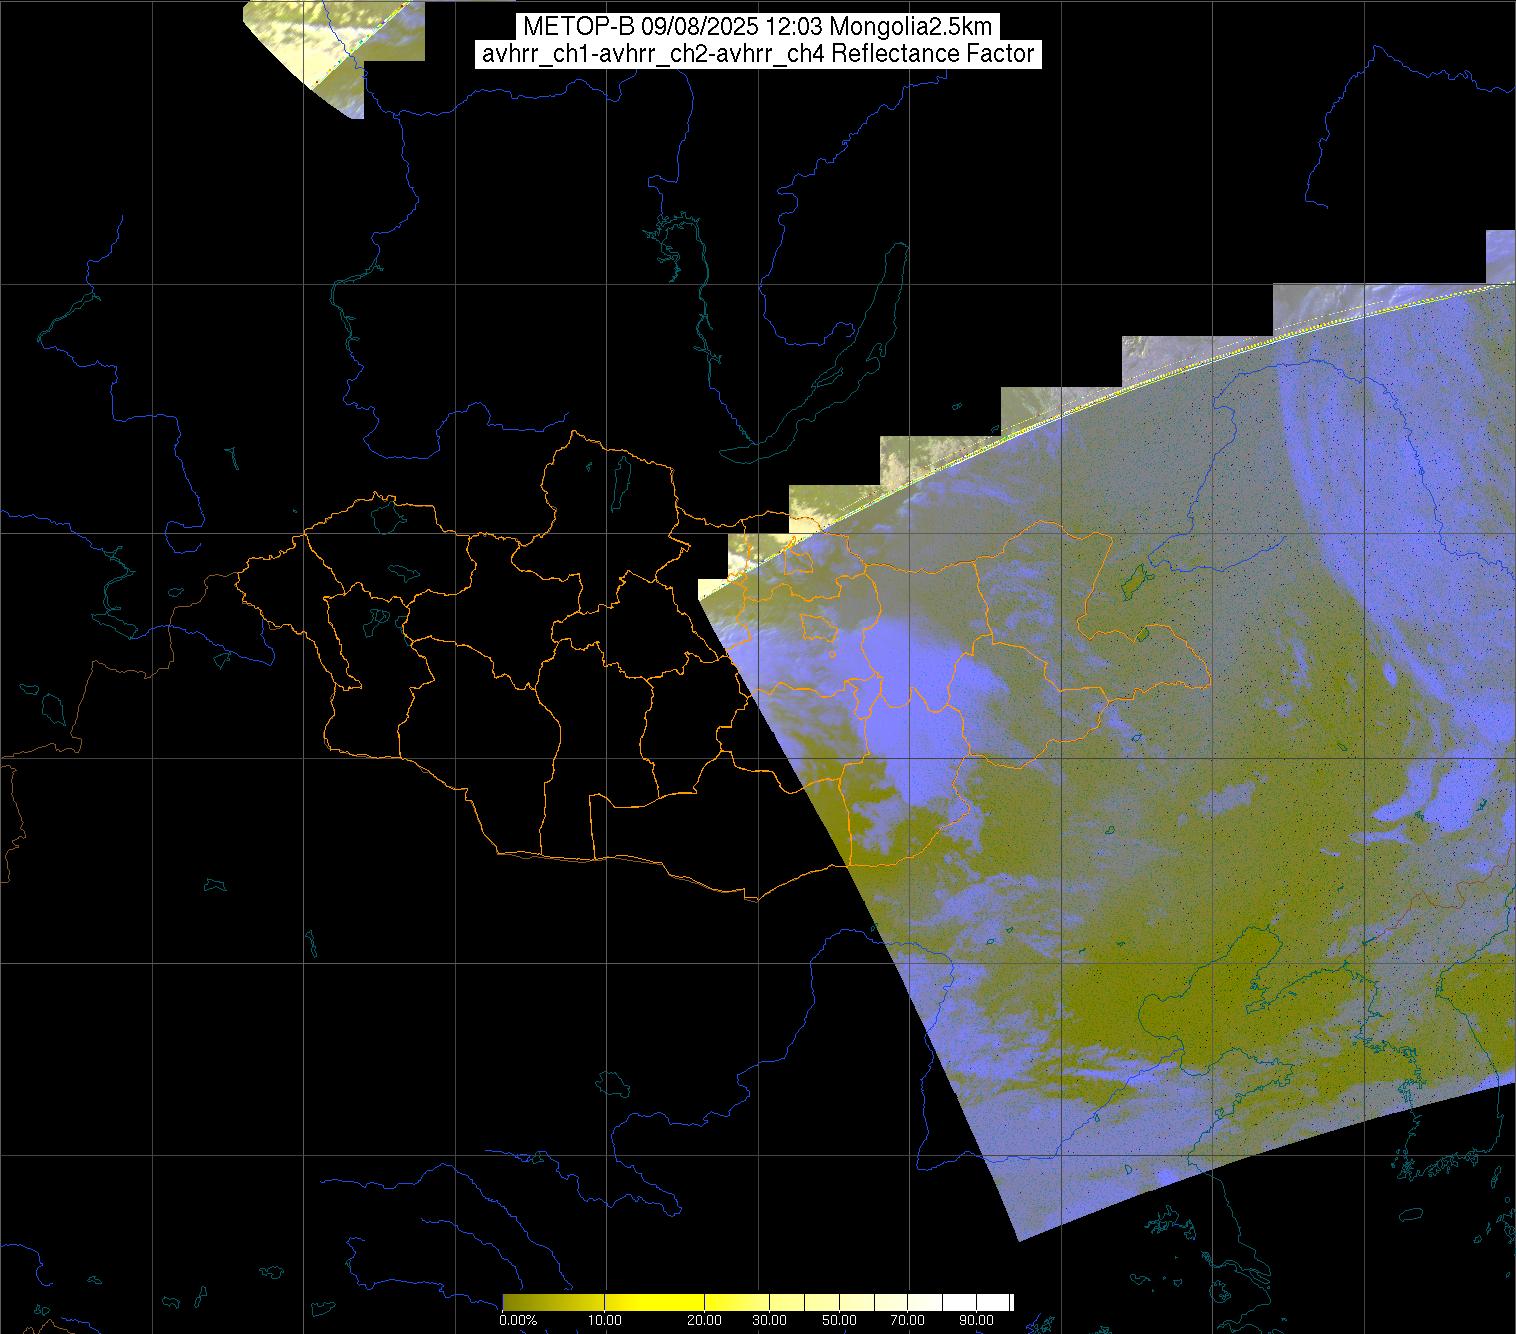Pick the white 80–90% colorbar segment
The height and width of the screenshot is (1334, 1516).
point(960,1302)
